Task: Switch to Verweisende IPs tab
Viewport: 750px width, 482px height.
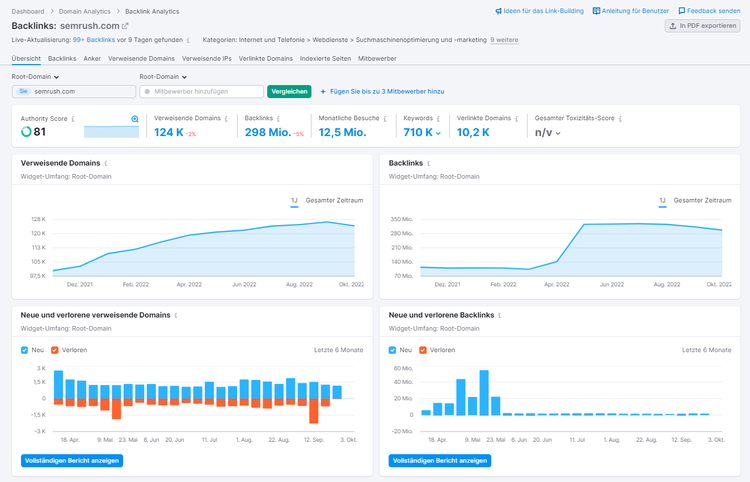Action: click(x=207, y=58)
